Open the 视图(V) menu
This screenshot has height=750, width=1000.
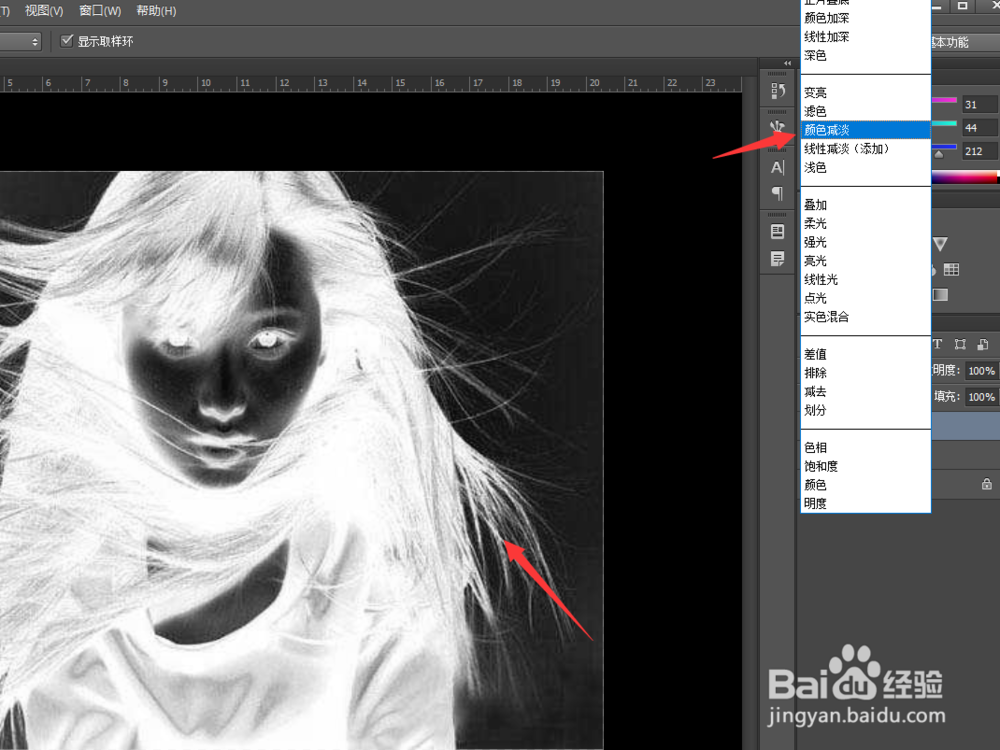coord(43,11)
